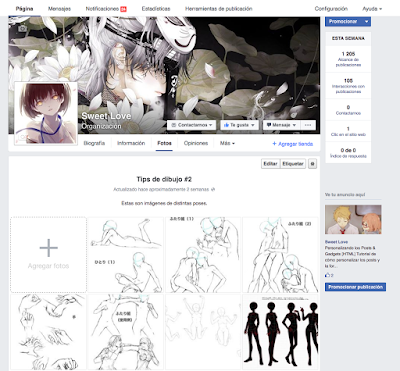The width and height of the screenshot is (400, 371).
Task: Expand the Más dropdown tab
Action: (x=227, y=143)
